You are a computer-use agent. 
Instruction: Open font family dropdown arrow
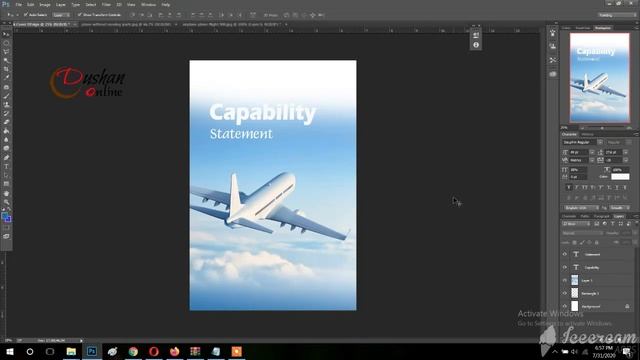click(600, 142)
